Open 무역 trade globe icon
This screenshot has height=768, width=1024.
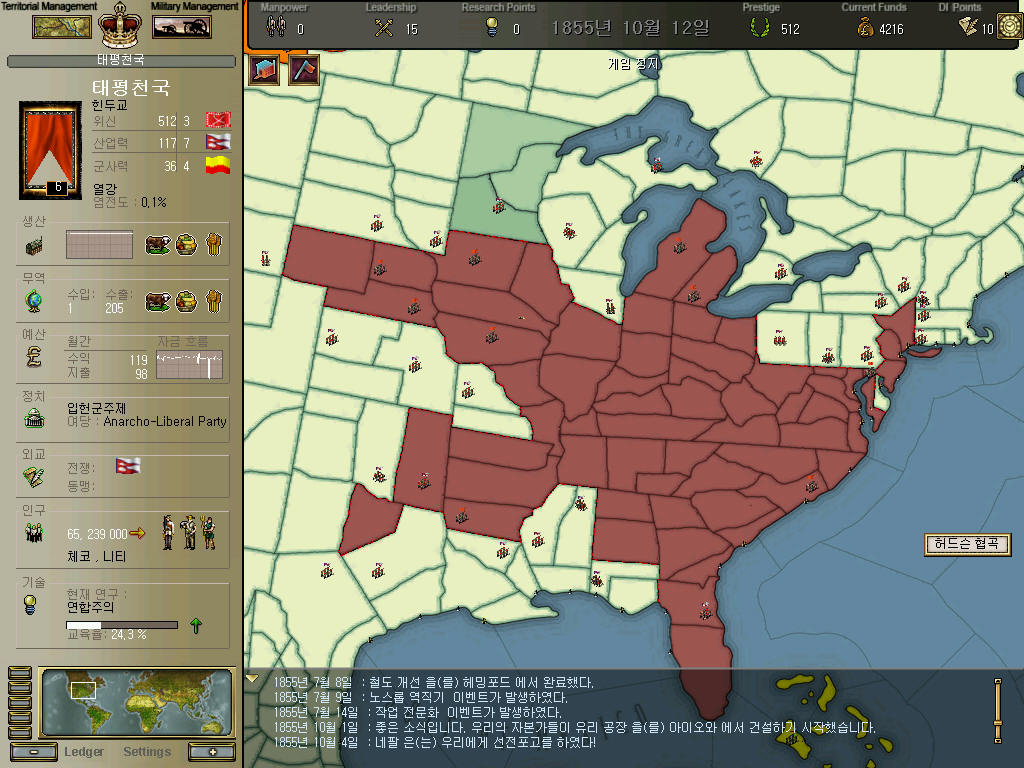click(34, 302)
